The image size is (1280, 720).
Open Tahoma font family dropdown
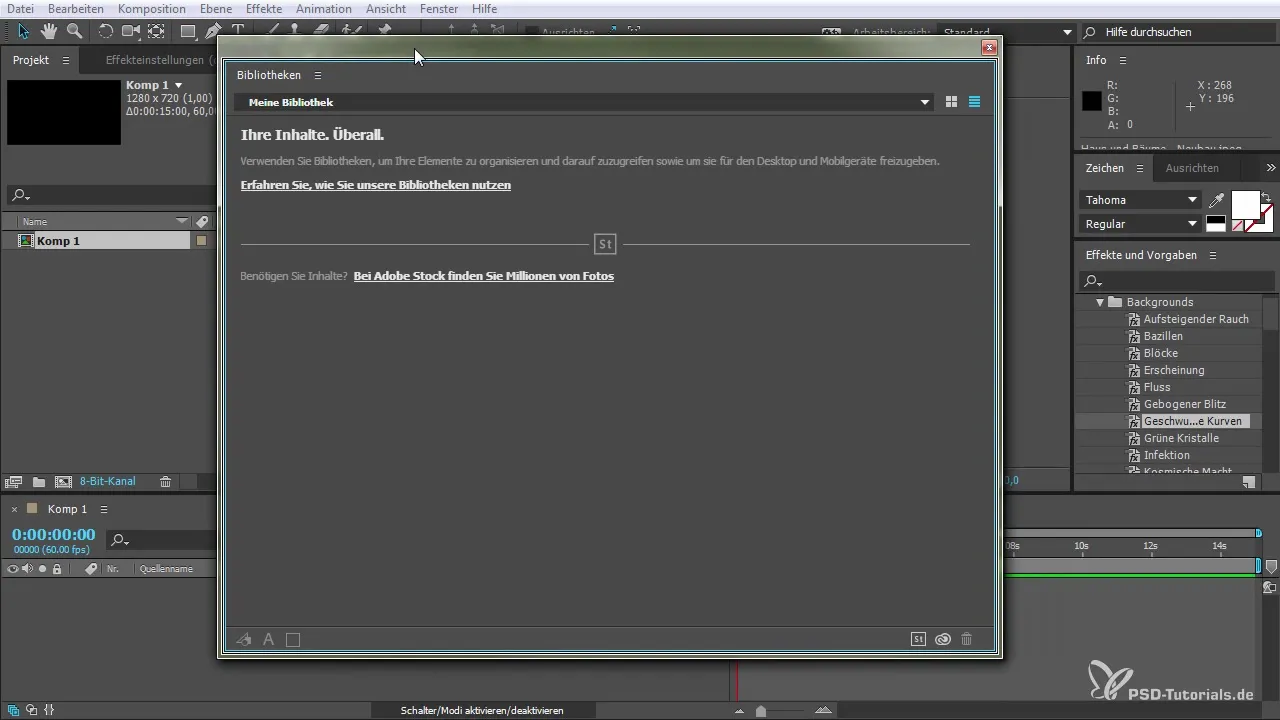1140,200
